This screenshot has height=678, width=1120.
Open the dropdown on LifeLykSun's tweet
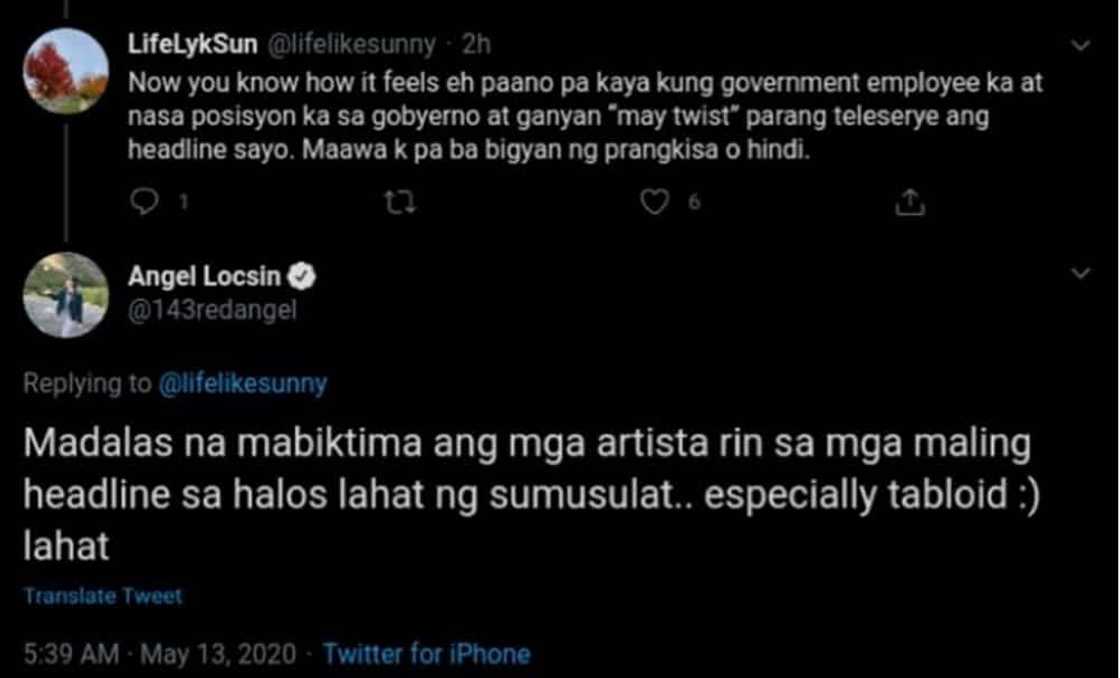(1080, 45)
